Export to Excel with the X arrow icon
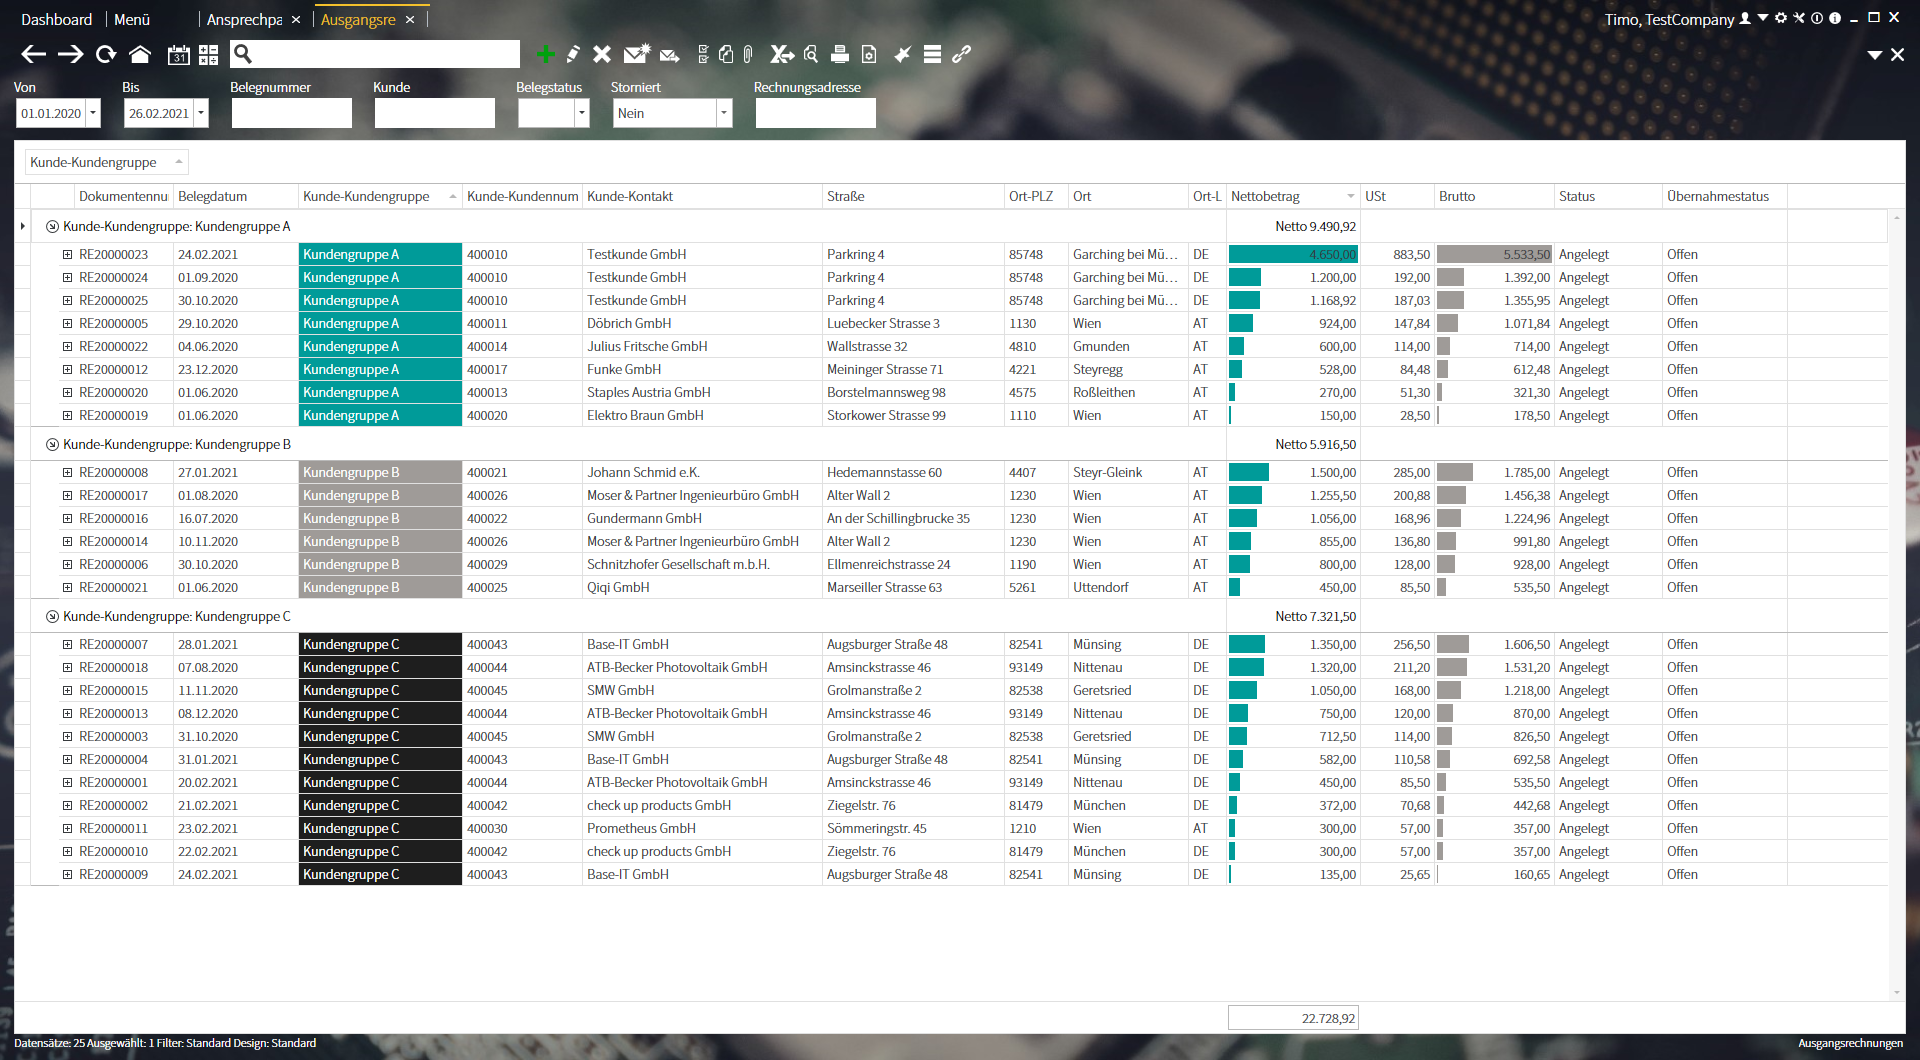The width and height of the screenshot is (1920, 1060). (782, 54)
